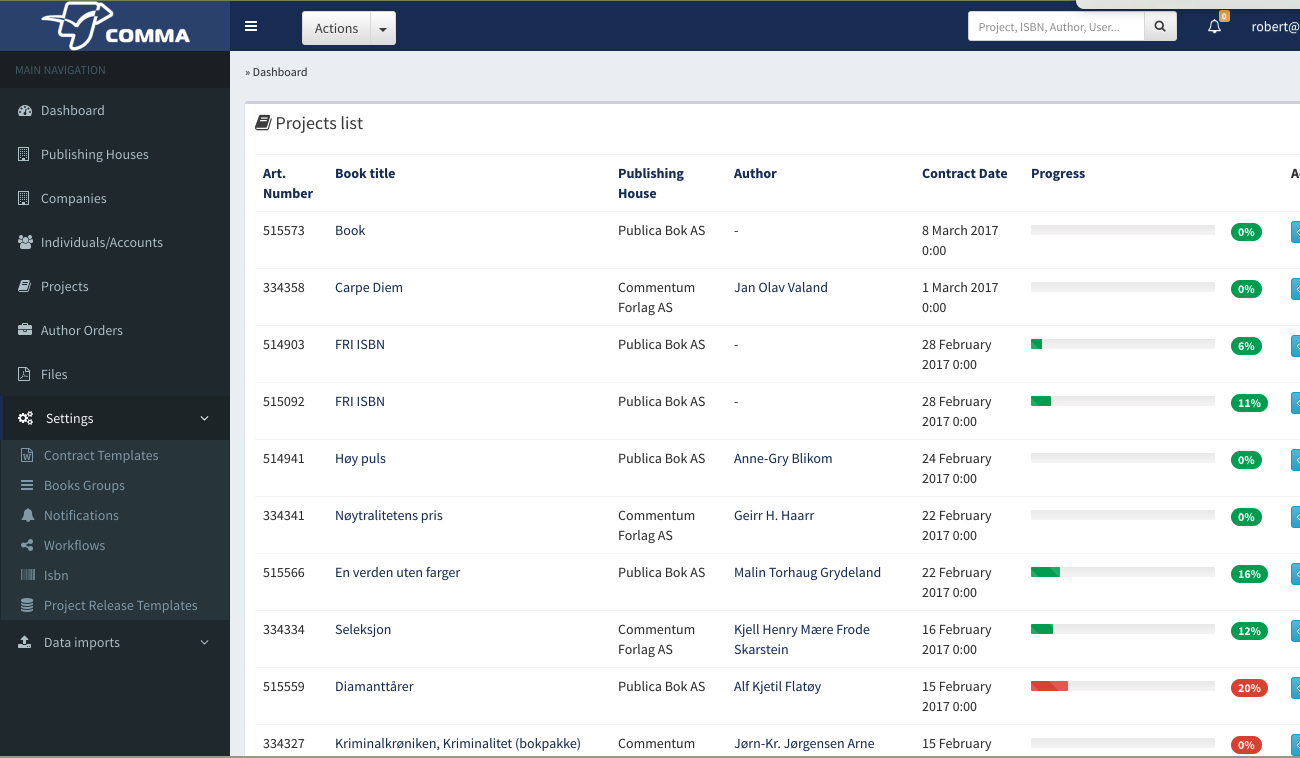Click author Geirr H. Haarr

(774, 516)
